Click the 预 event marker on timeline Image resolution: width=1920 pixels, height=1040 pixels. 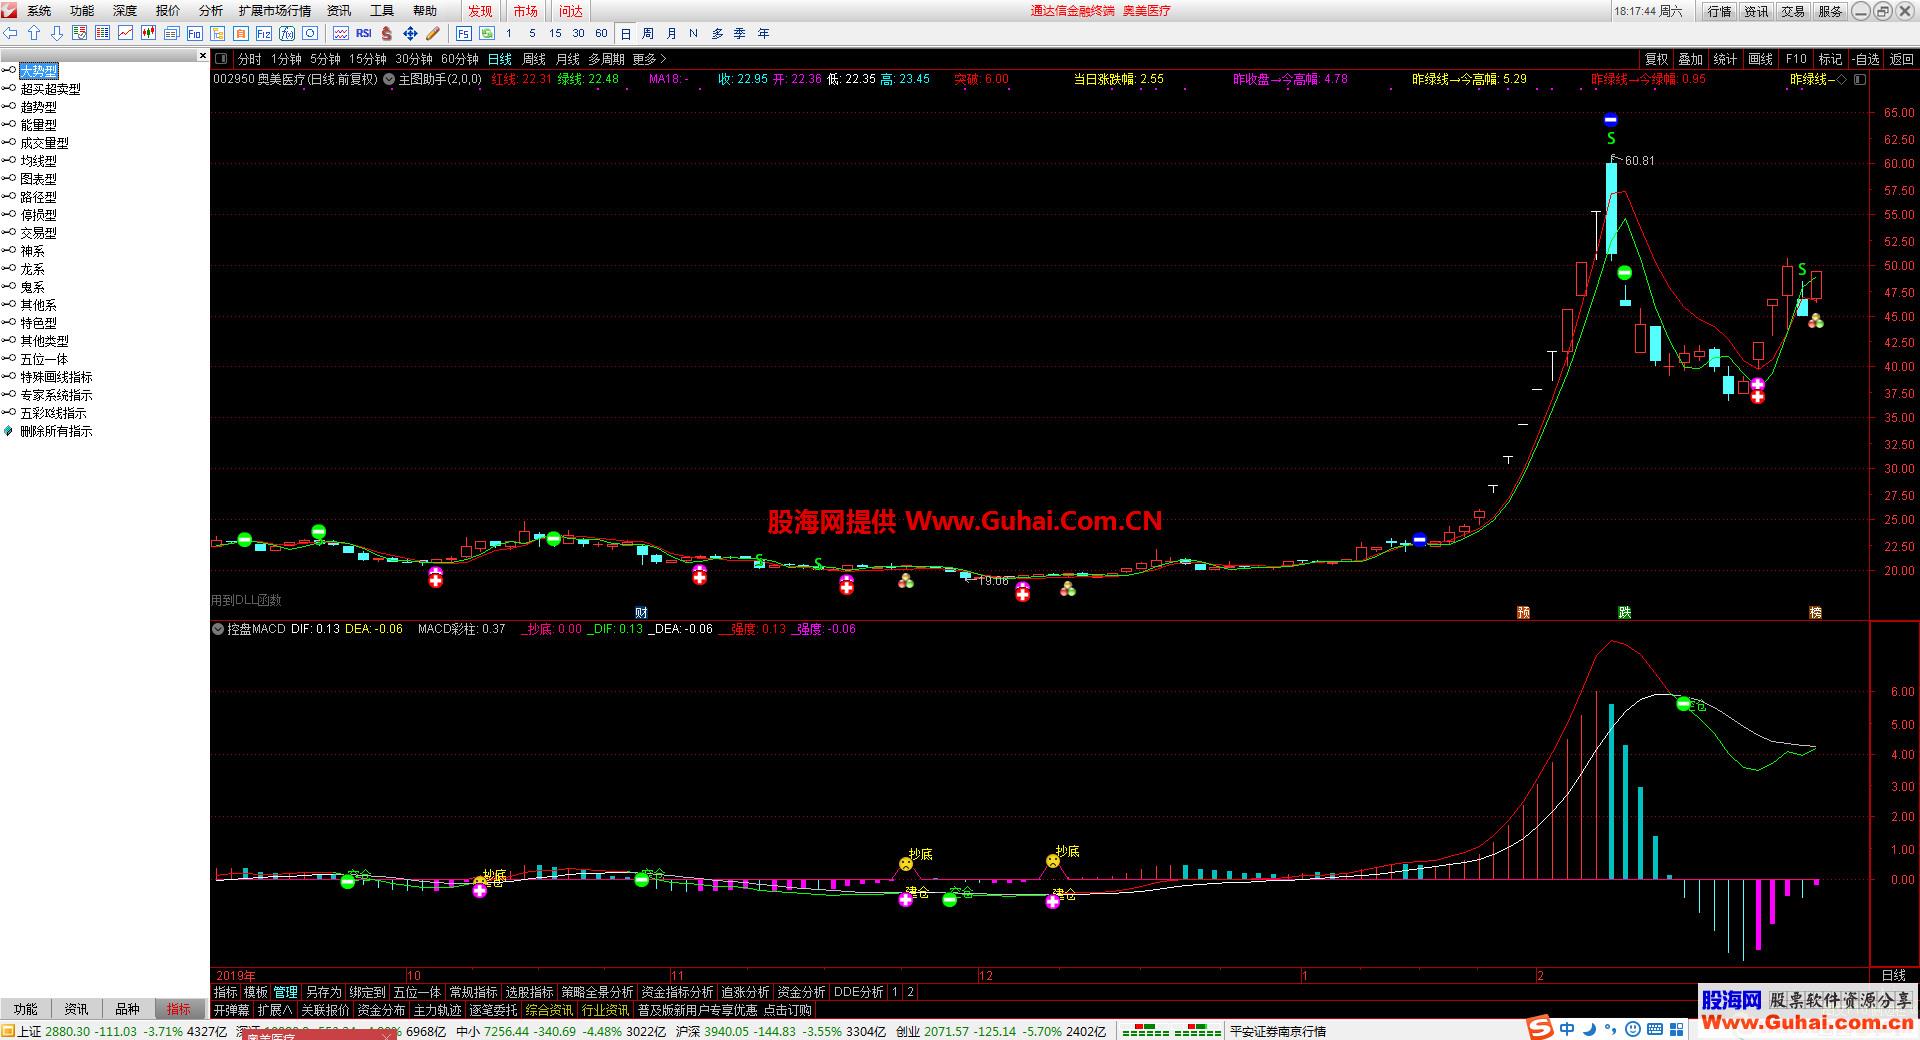click(1523, 612)
